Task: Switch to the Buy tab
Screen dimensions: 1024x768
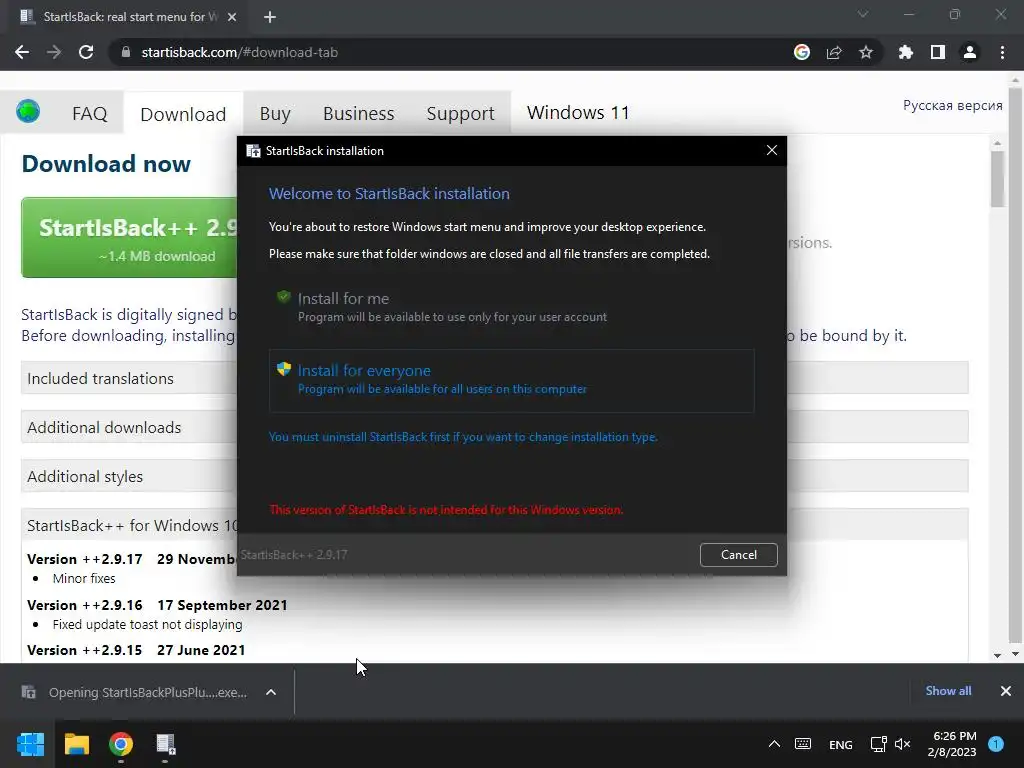Action: coord(275,114)
